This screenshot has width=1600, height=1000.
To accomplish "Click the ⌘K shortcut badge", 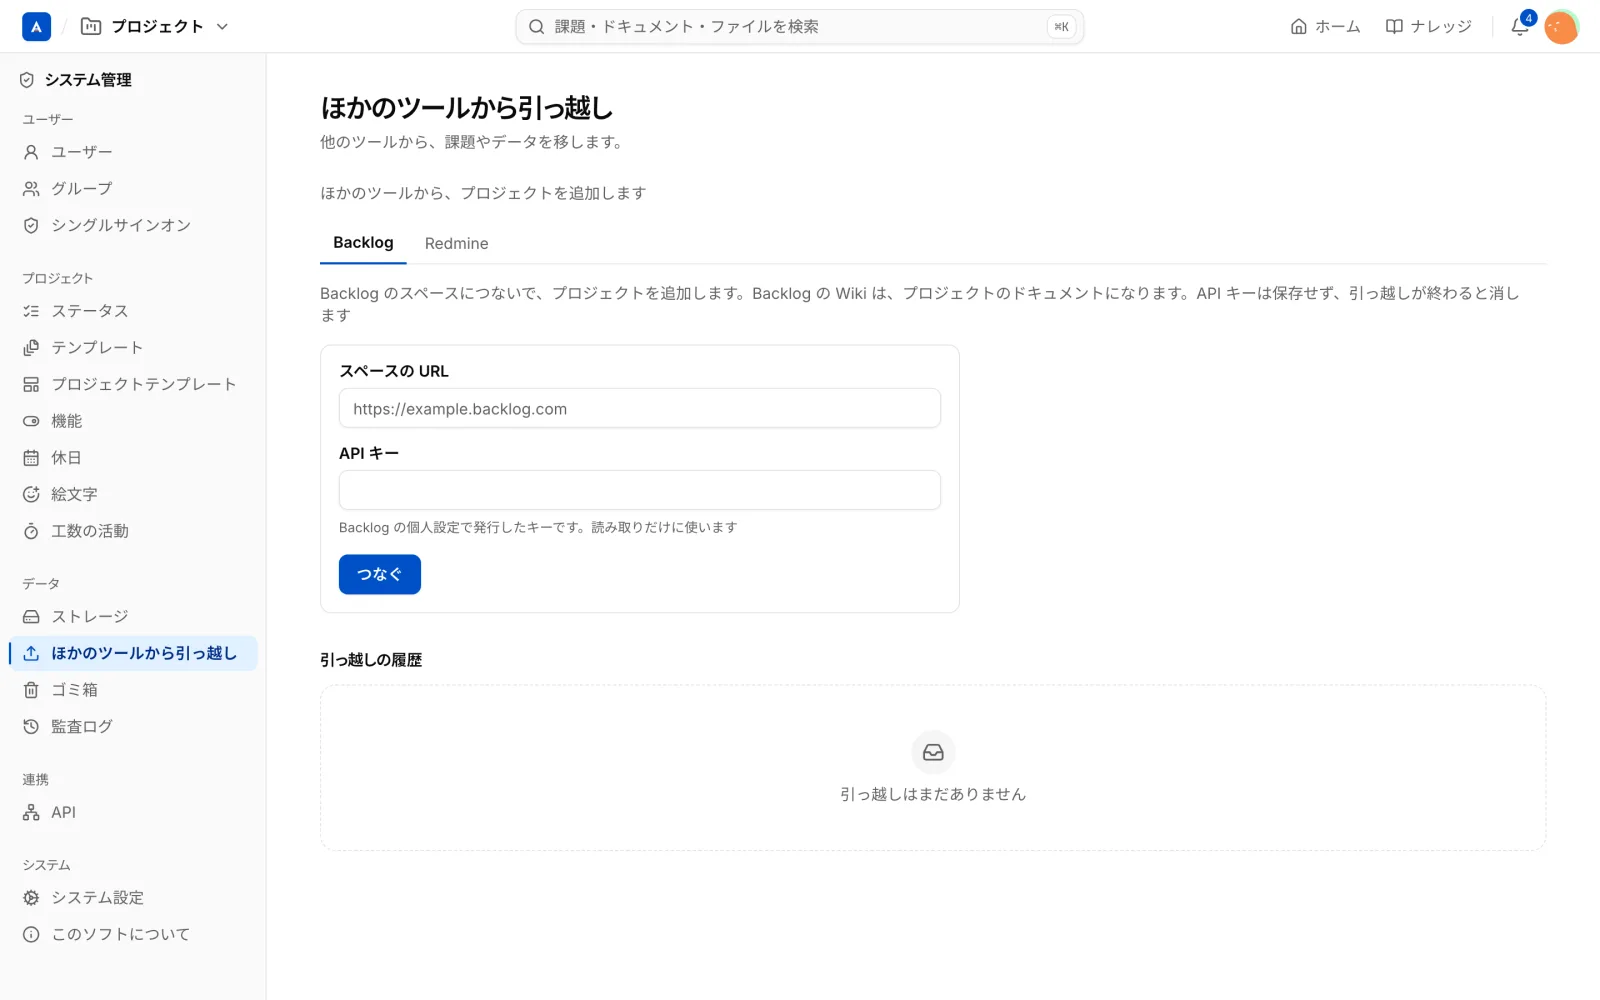I will point(1062,27).
